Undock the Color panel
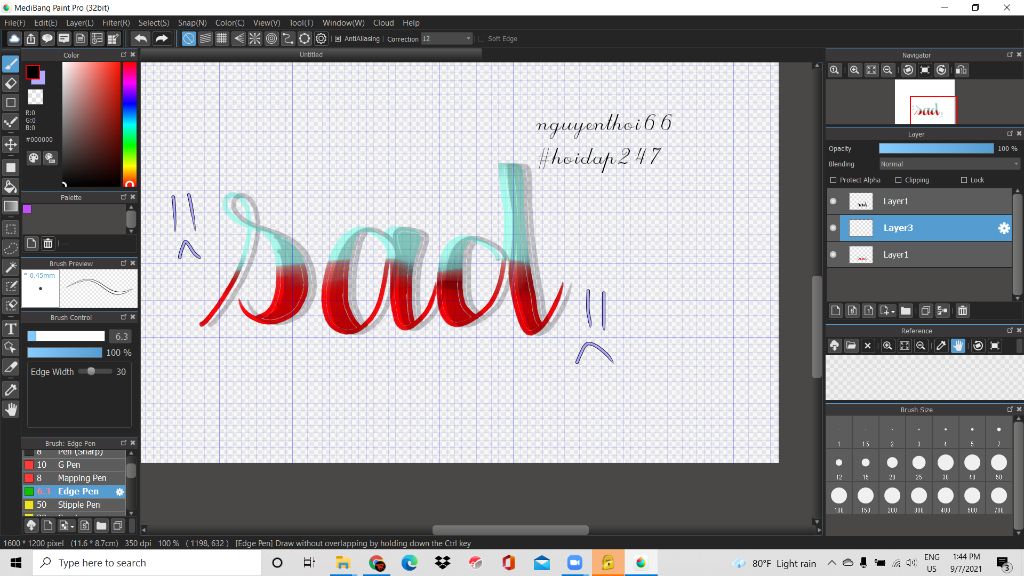Screen dimensions: 1024x576 (123, 55)
